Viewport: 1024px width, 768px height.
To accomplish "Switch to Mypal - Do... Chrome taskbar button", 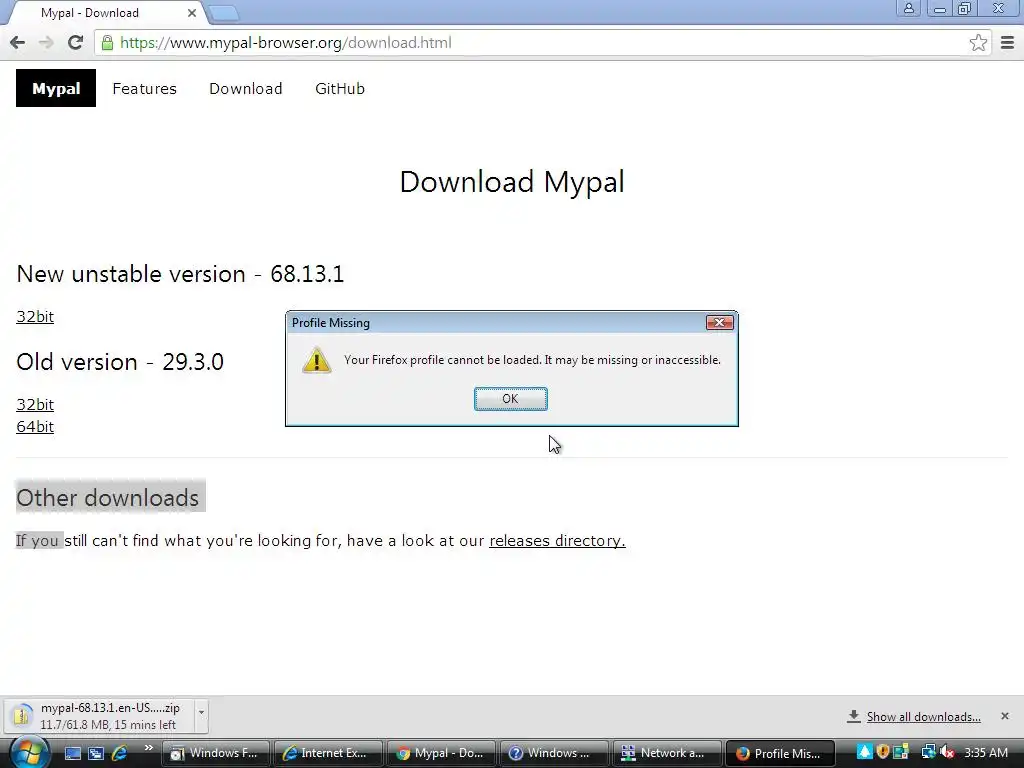I will tap(441, 754).
